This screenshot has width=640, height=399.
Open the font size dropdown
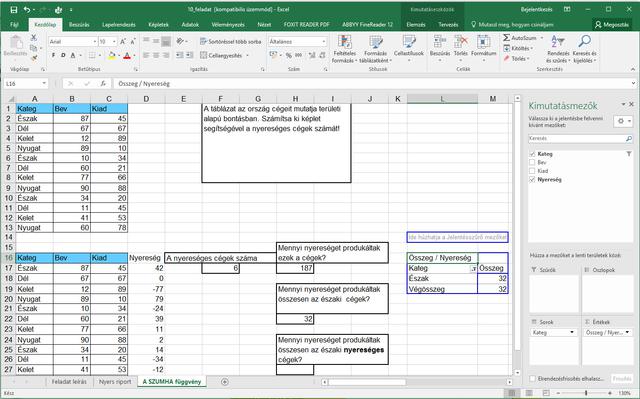point(114,42)
